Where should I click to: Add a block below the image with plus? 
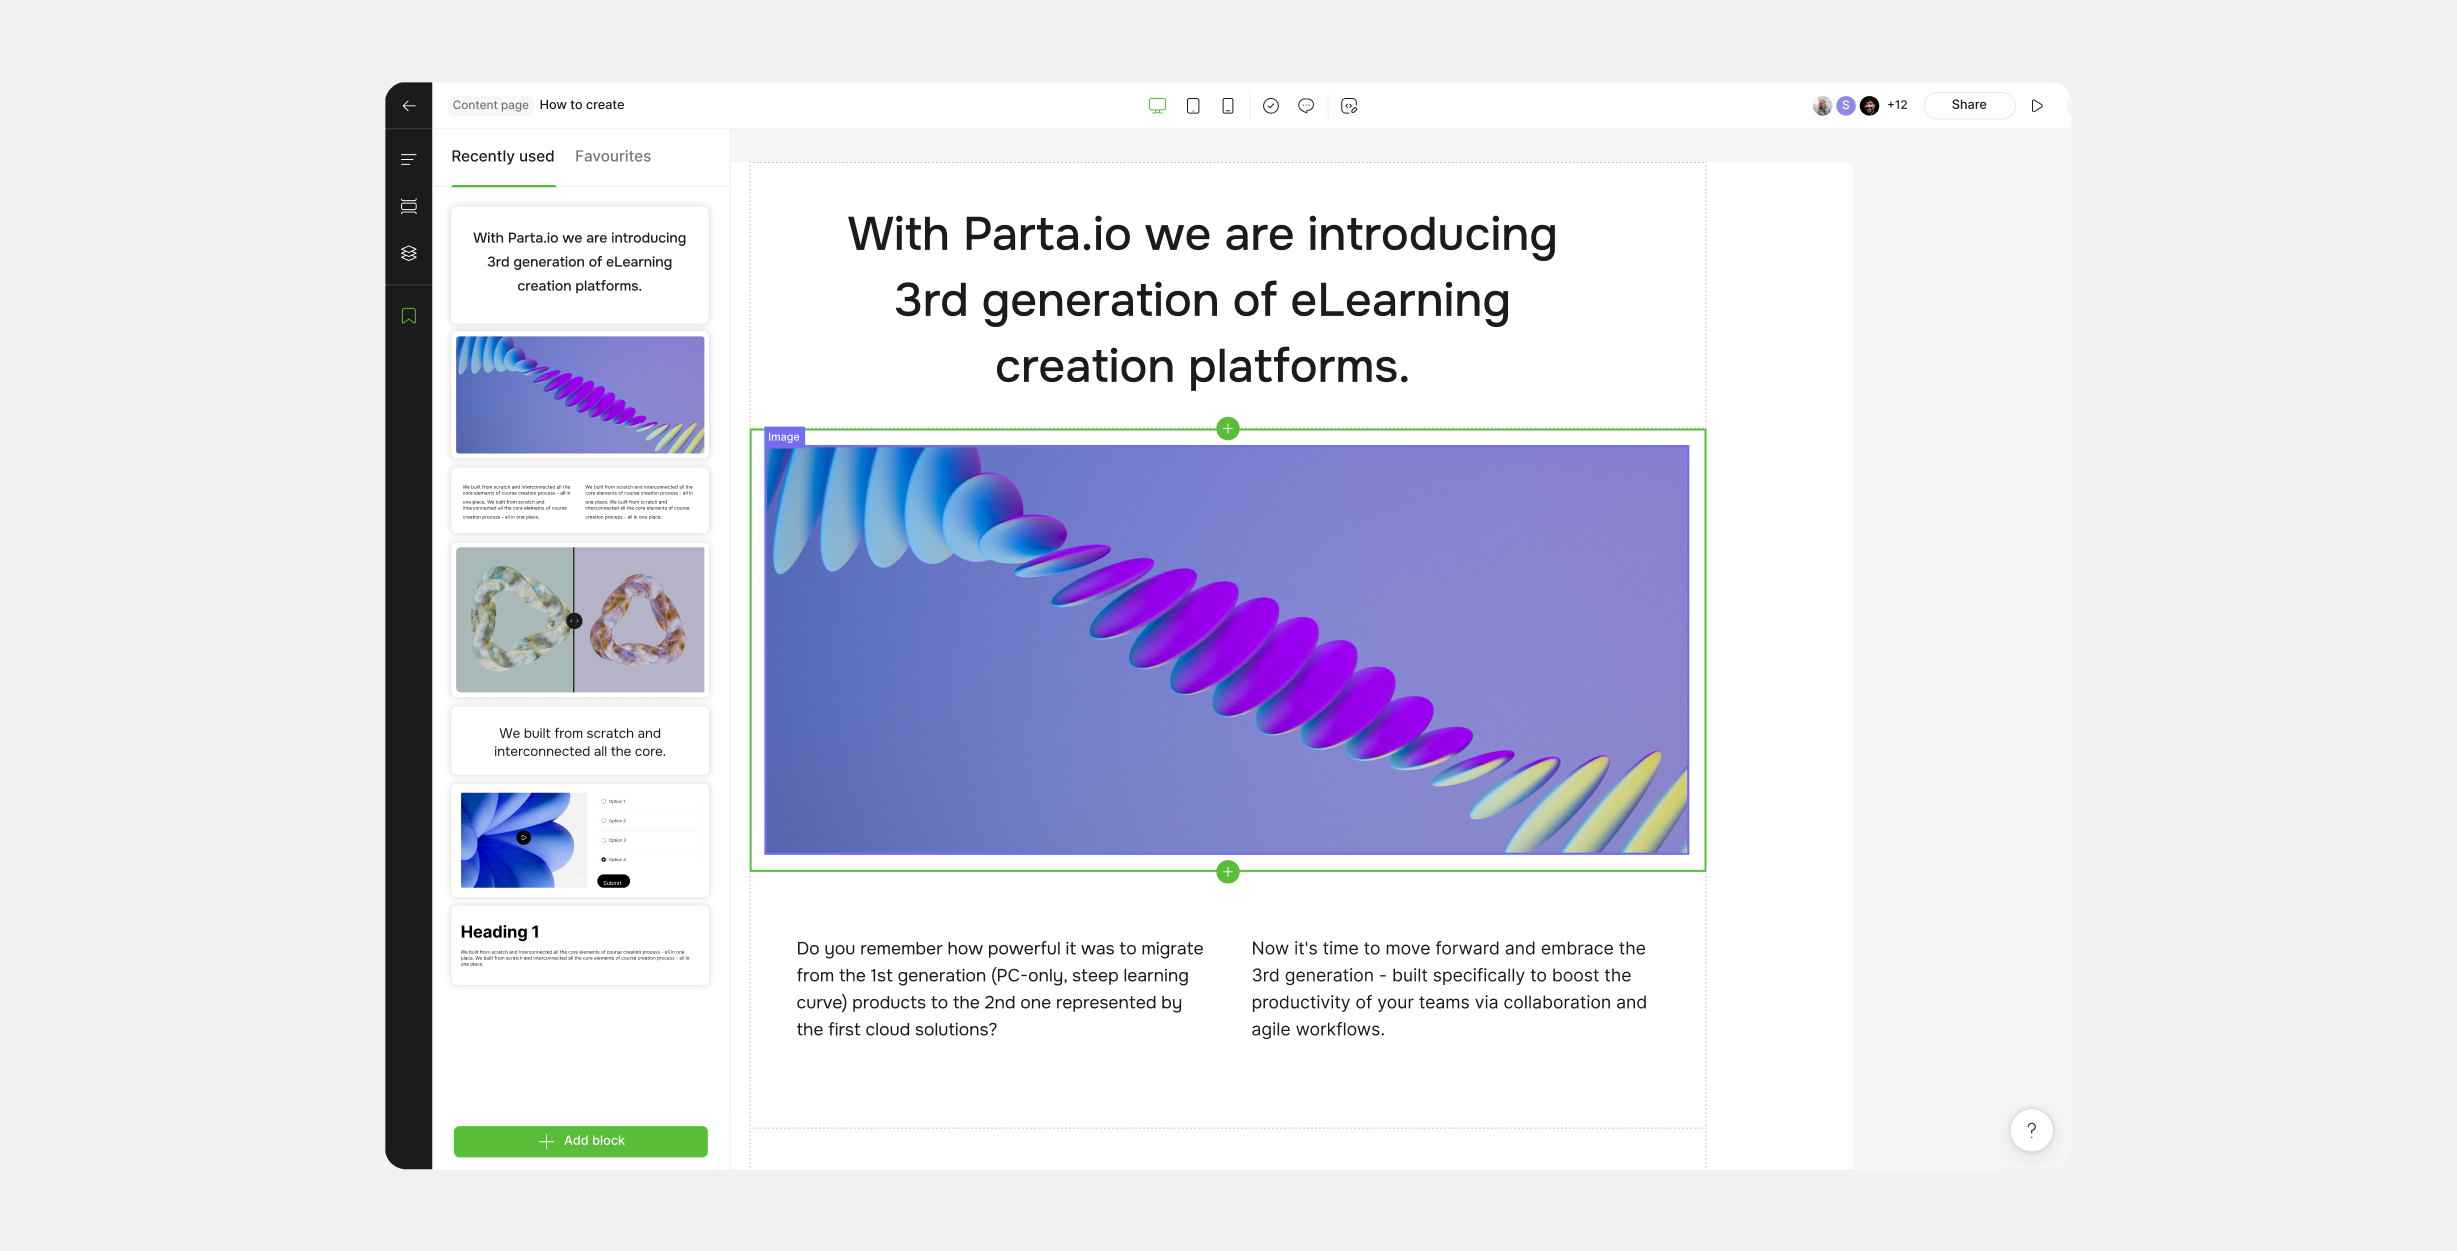click(x=1228, y=872)
